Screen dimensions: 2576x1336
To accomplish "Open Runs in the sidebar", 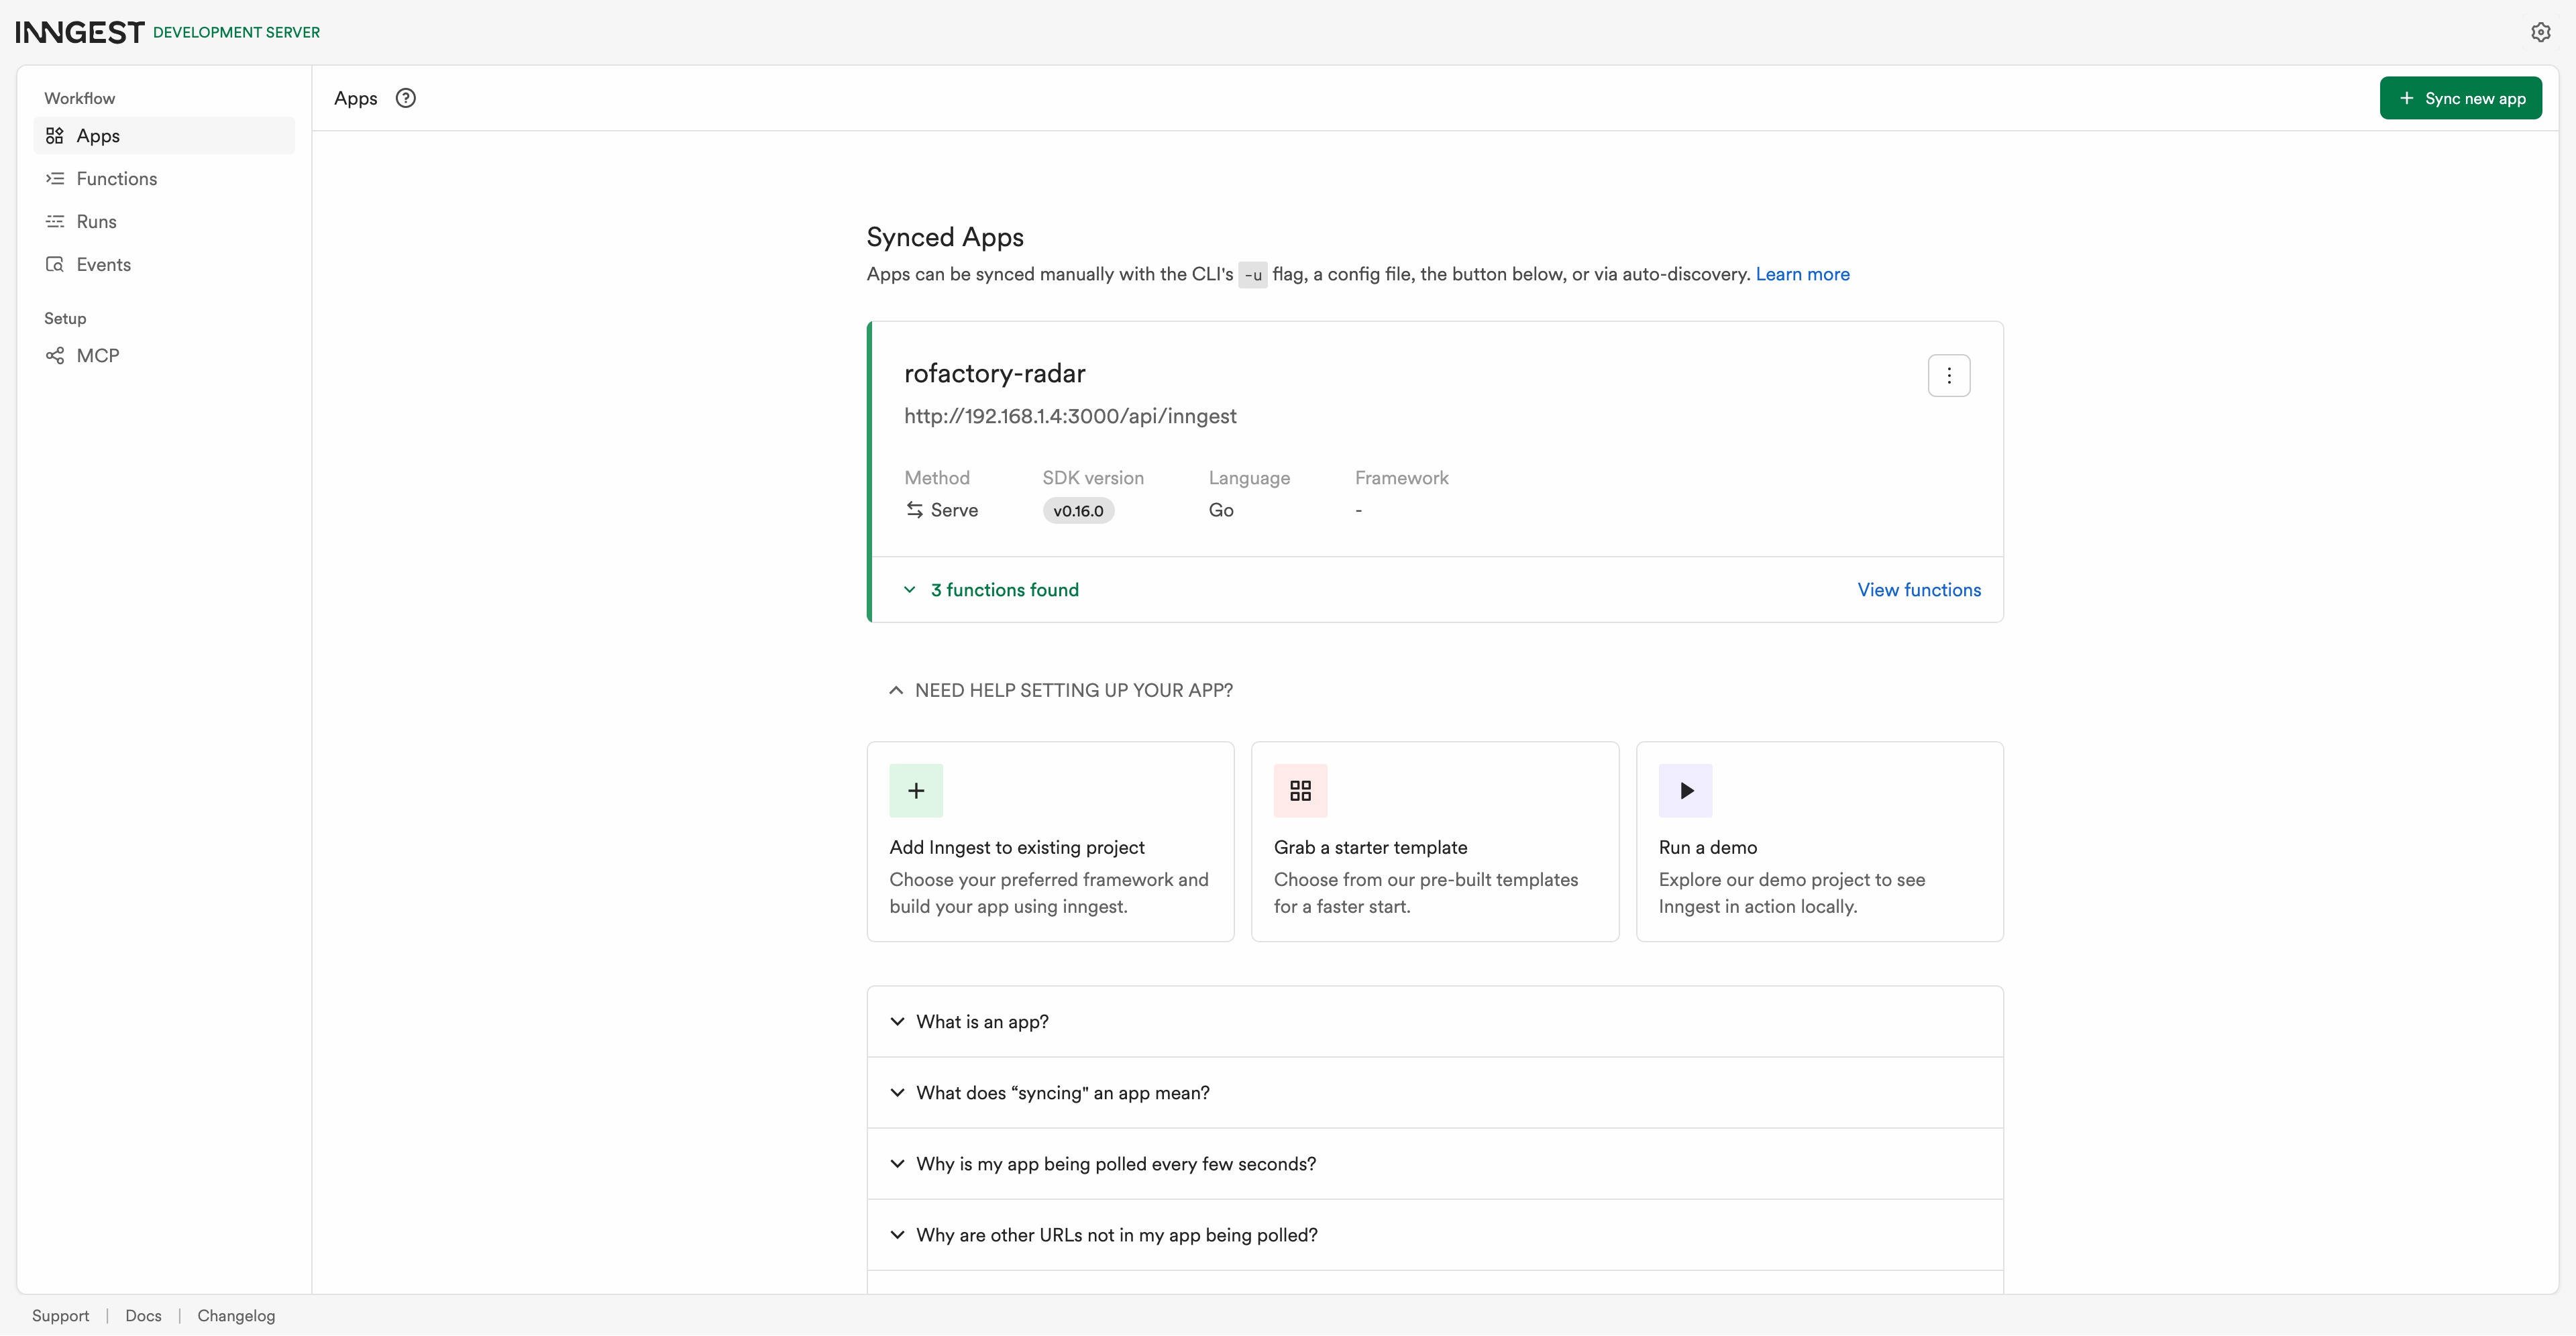I will click(x=164, y=222).
